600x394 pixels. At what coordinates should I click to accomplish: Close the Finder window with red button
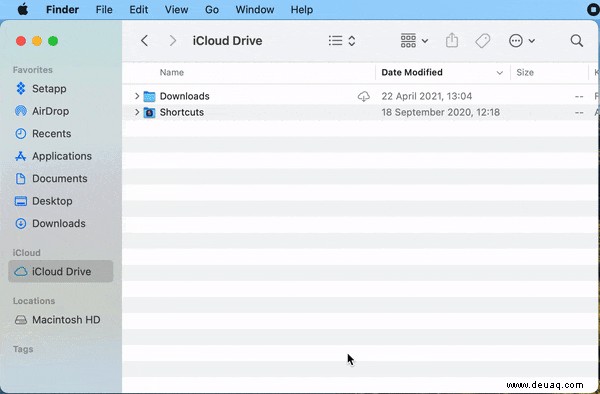(21, 41)
